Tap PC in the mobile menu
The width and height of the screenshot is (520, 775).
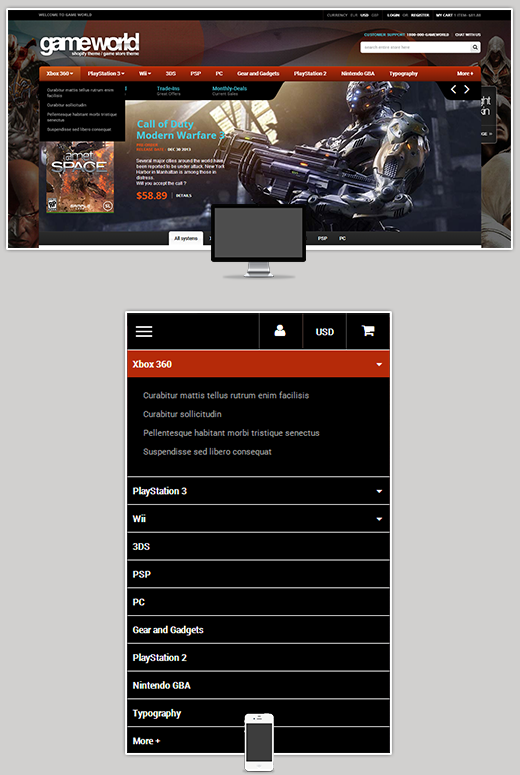click(x=258, y=602)
